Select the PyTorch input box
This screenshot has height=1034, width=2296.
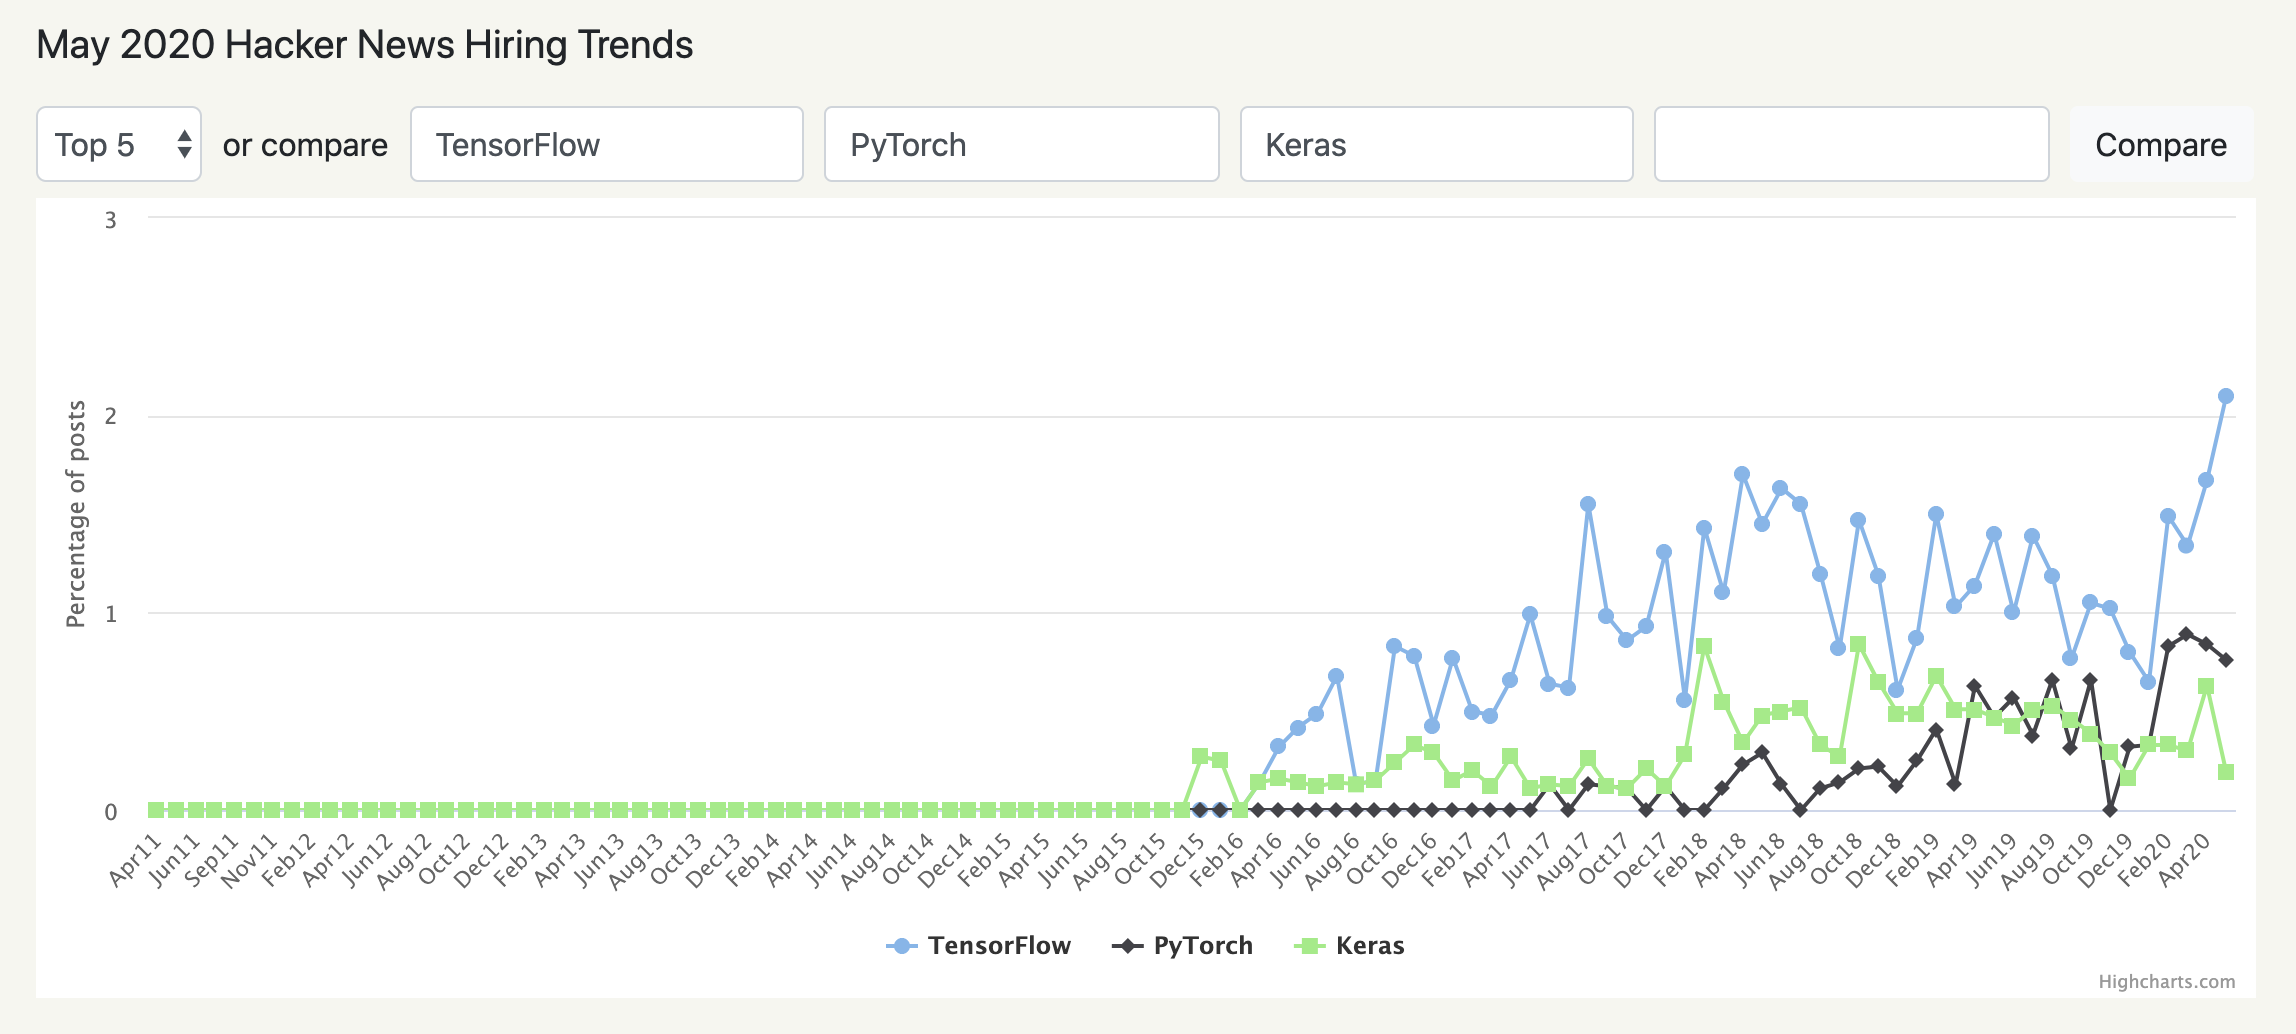(x=1021, y=144)
